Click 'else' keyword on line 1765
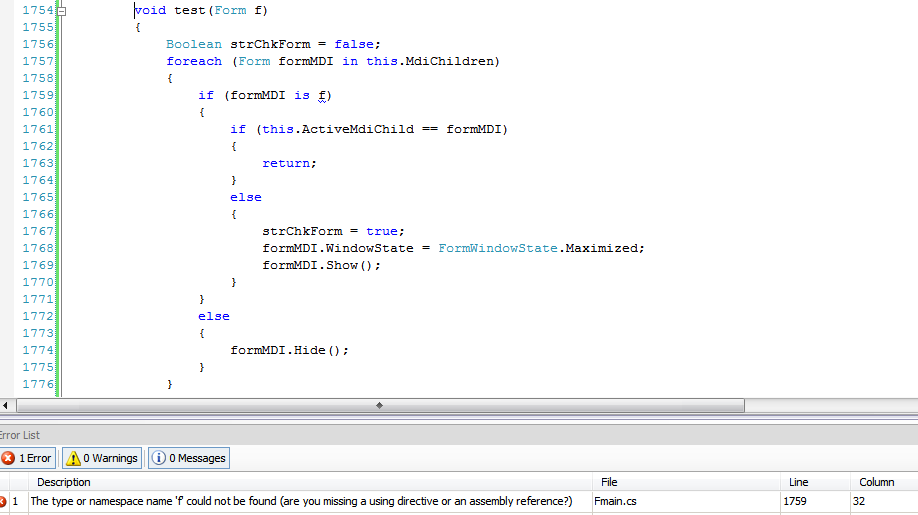918x515 pixels. (246, 197)
